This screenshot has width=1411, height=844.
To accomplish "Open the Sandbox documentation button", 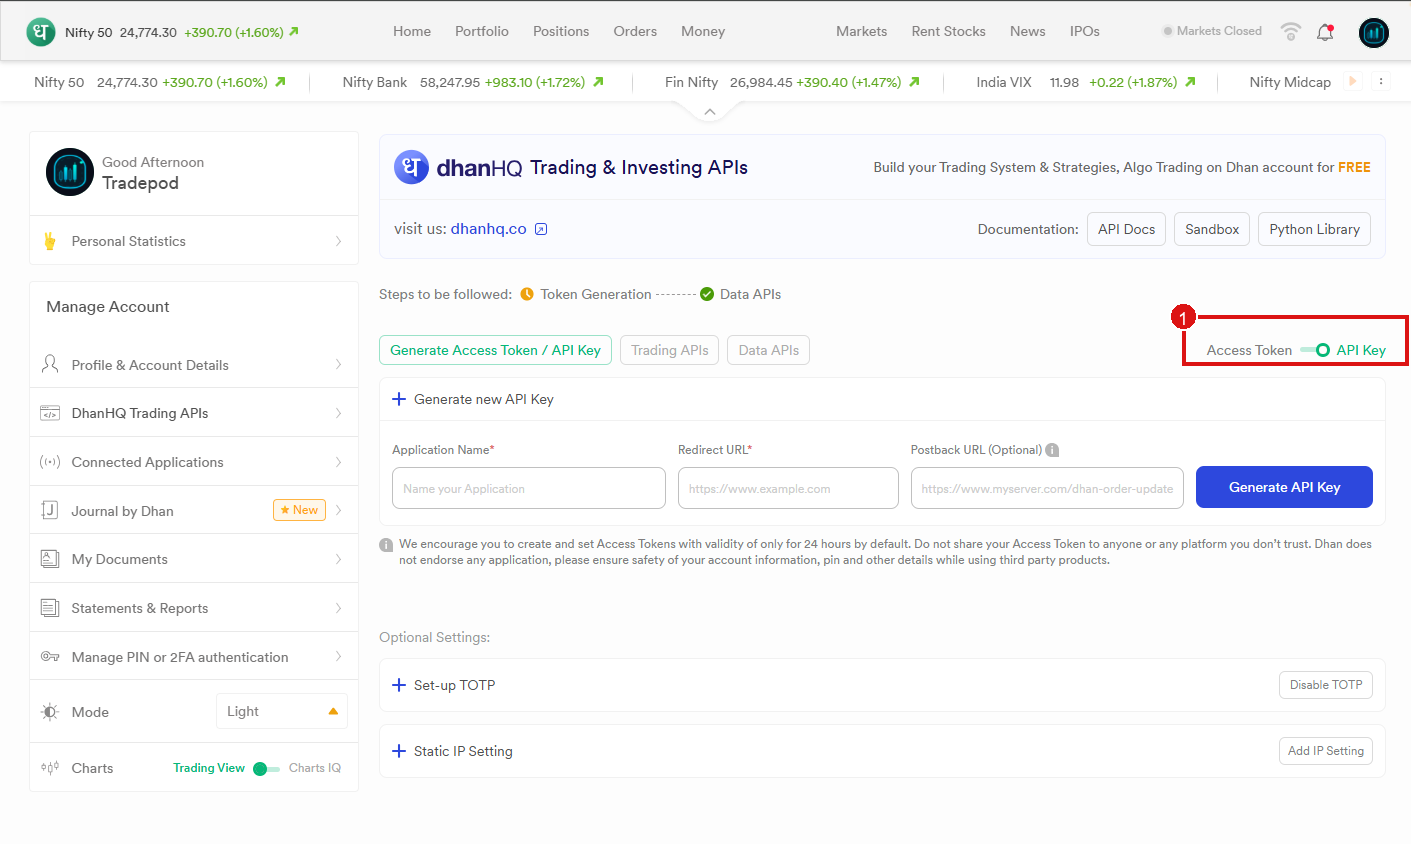I will [x=1212, y=229].
